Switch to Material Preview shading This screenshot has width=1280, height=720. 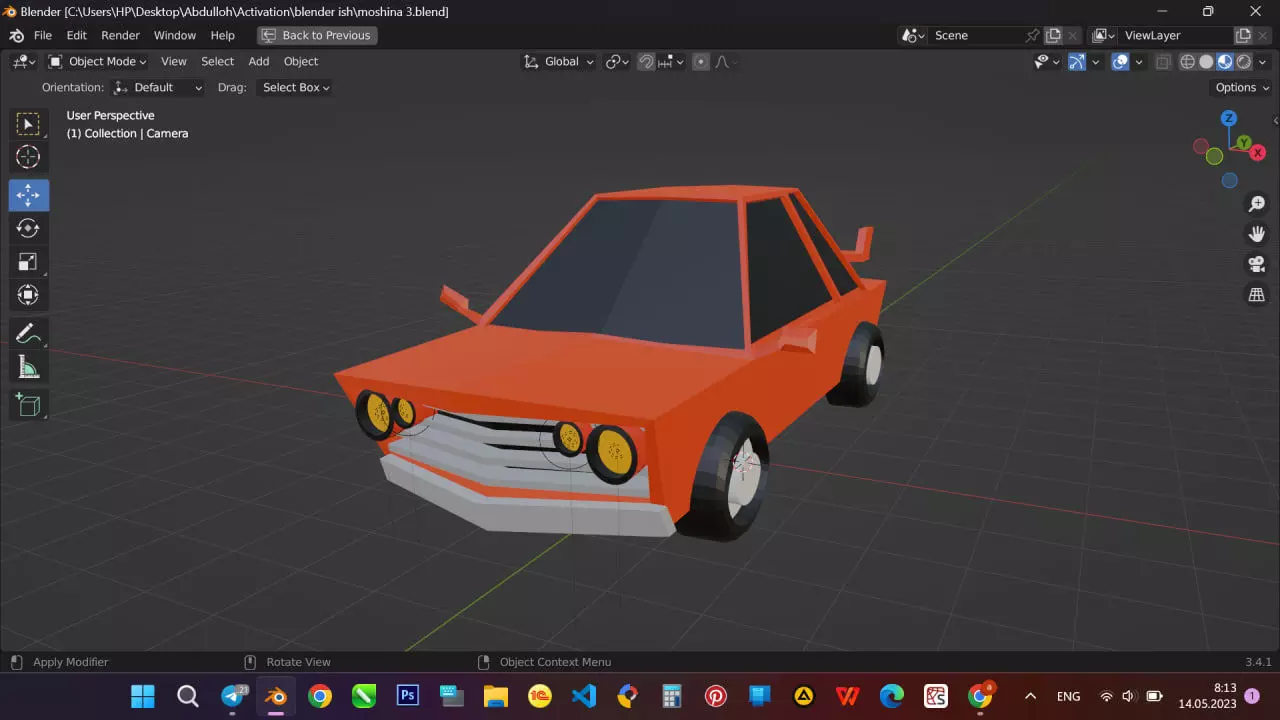click(x=1225, y=61)
